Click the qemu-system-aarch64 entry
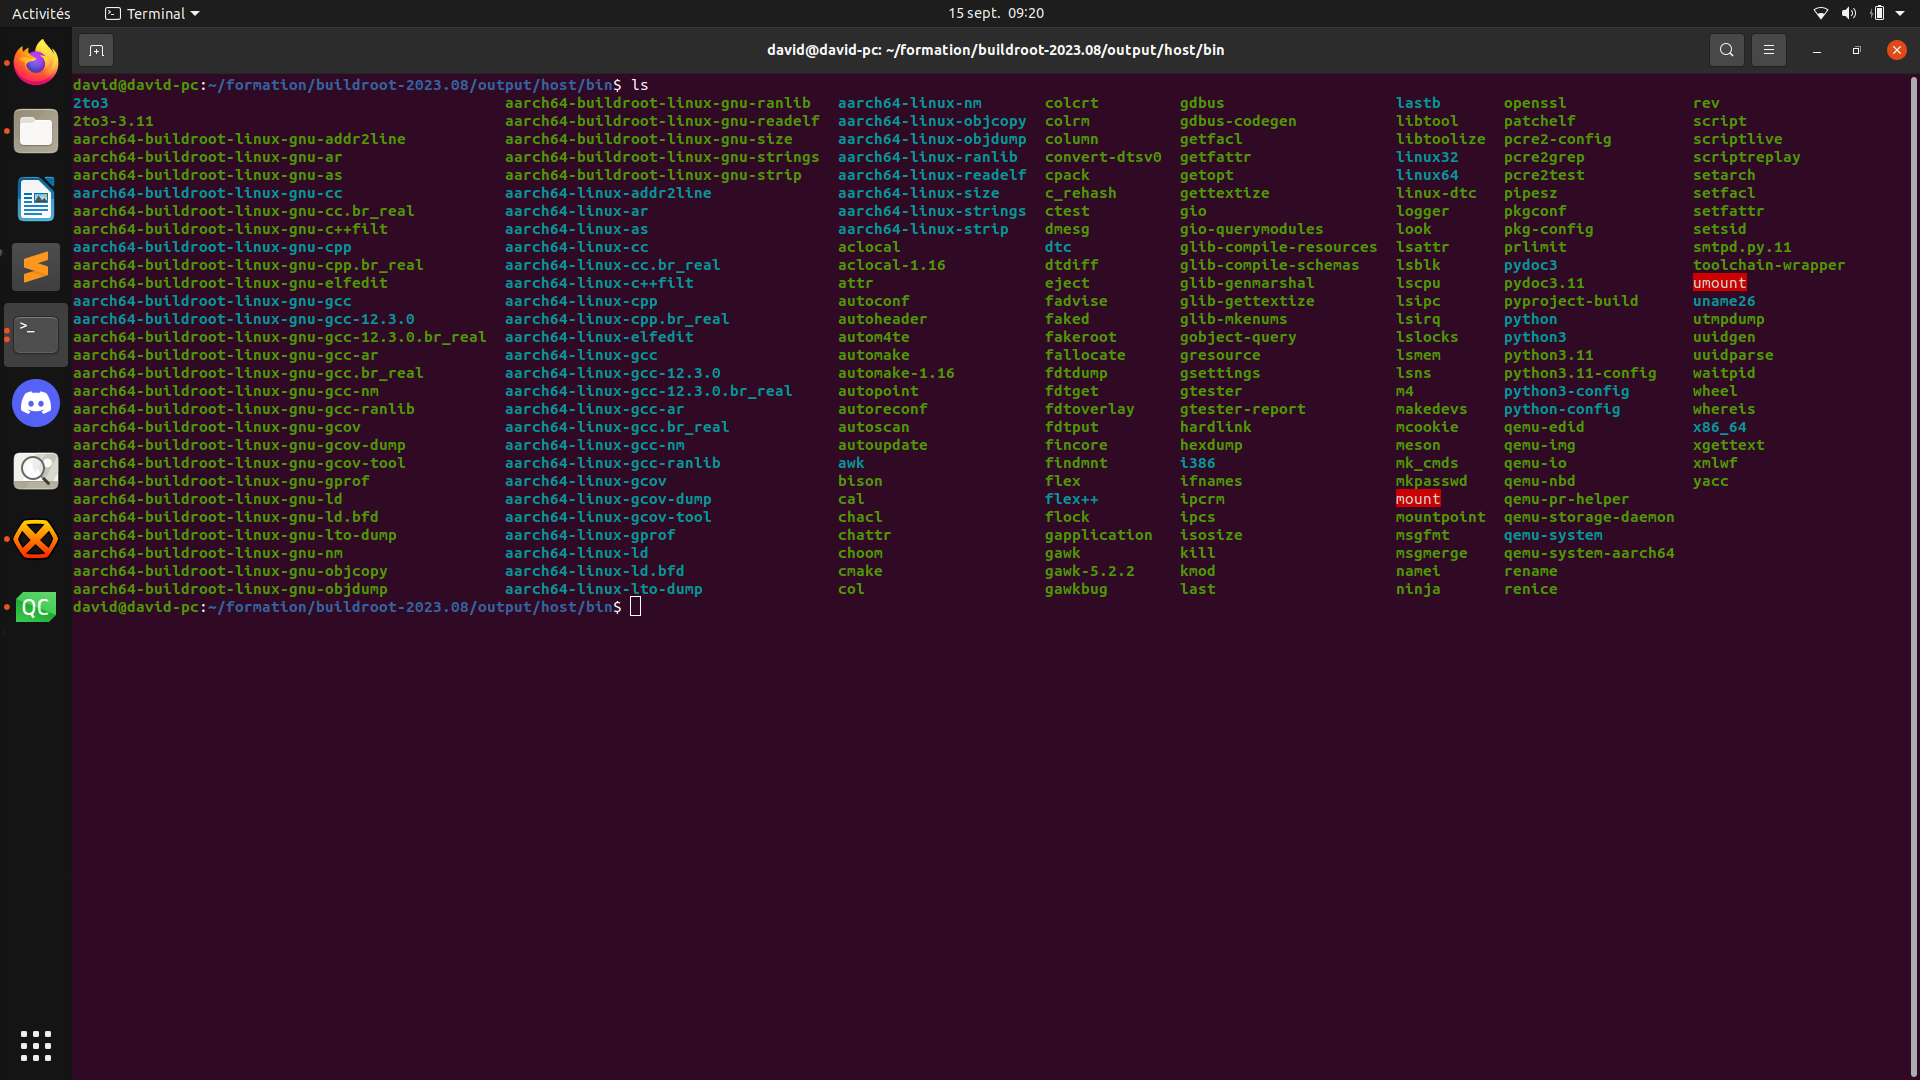Screen dimensions: 1920x1080 (x=1589, y=553)
